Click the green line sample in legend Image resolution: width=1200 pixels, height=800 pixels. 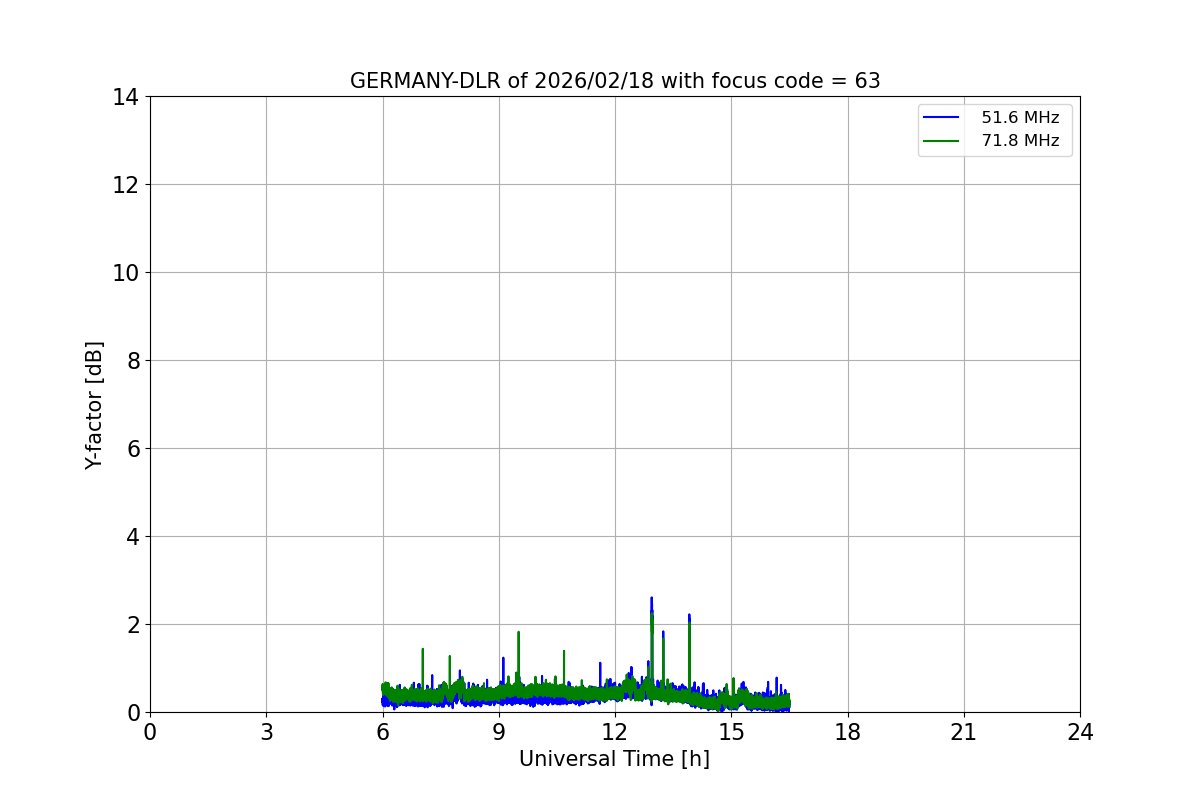(941, 141)
